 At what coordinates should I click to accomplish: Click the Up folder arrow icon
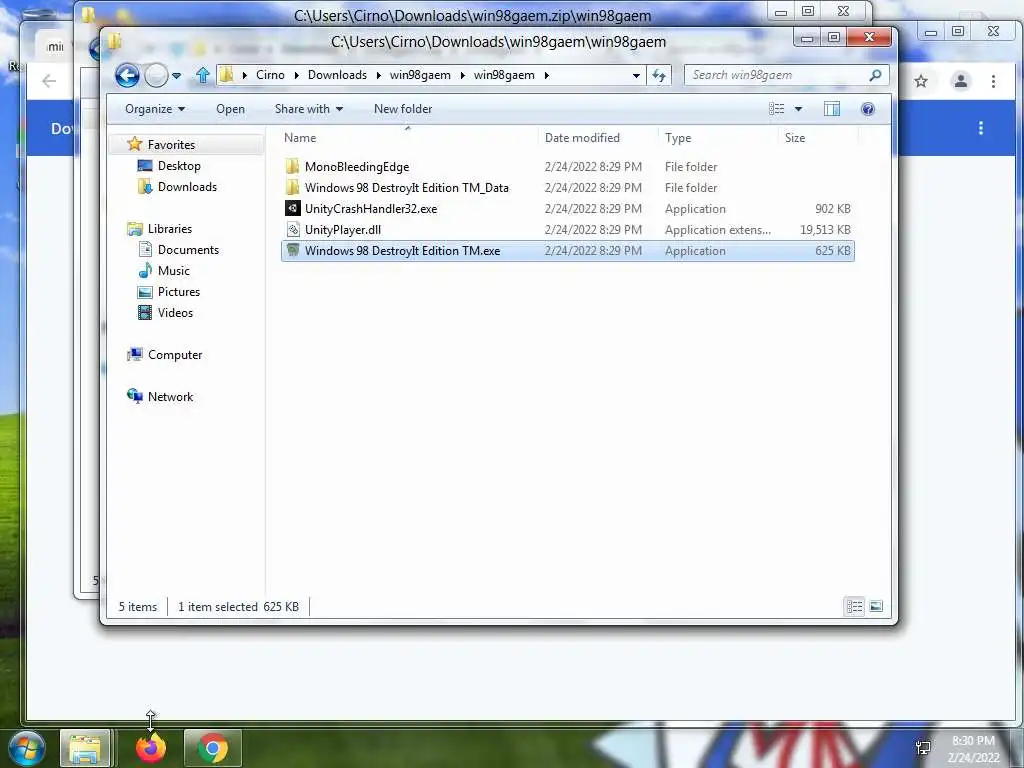click(x=202, y=75)
